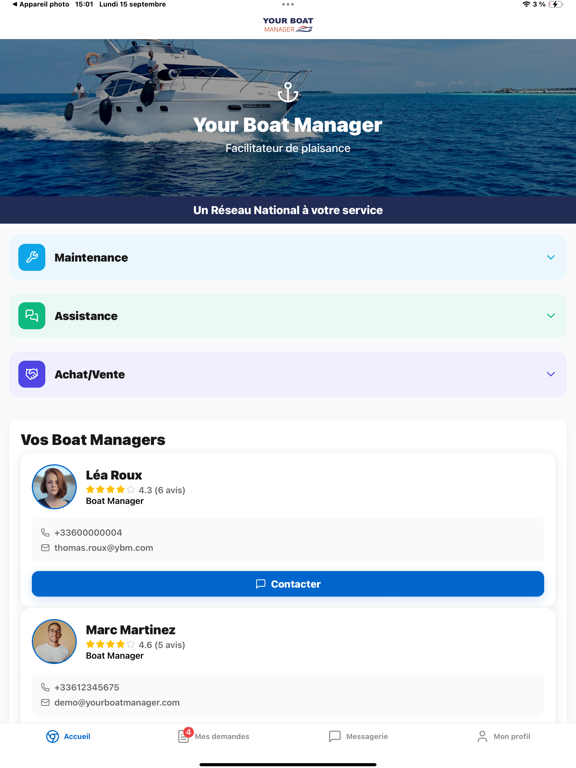Tap Léa Roux's star rating

click(x=110, y=489)
